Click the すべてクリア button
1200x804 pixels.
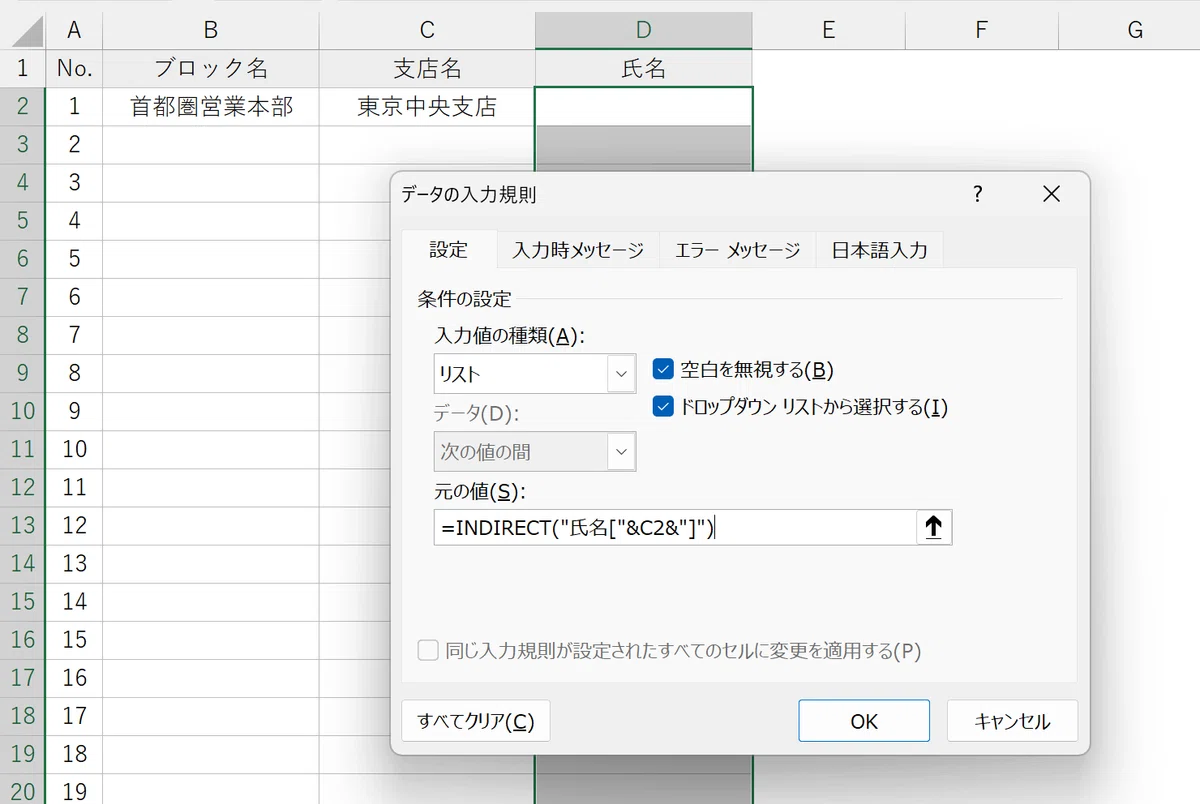(x=476, y=721)
